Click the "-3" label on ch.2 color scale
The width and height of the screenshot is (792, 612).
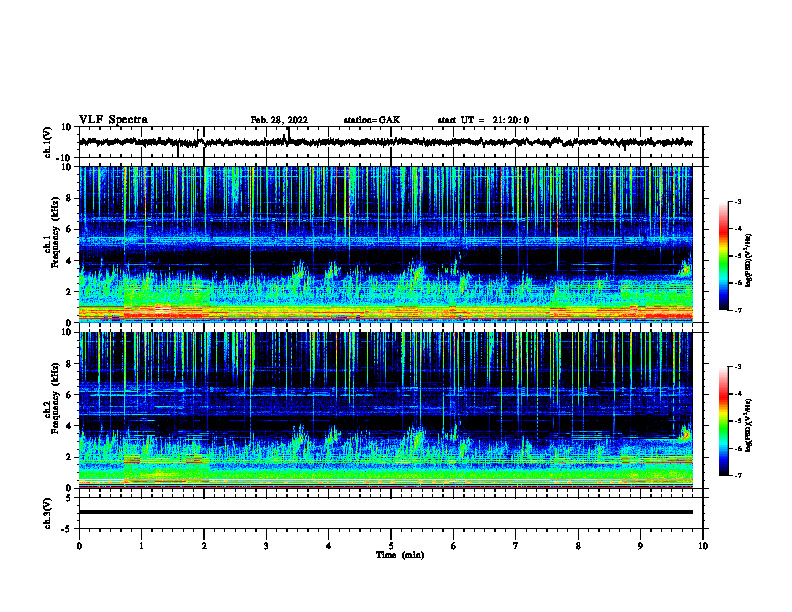pyautogui.click(x=738, y=367)
